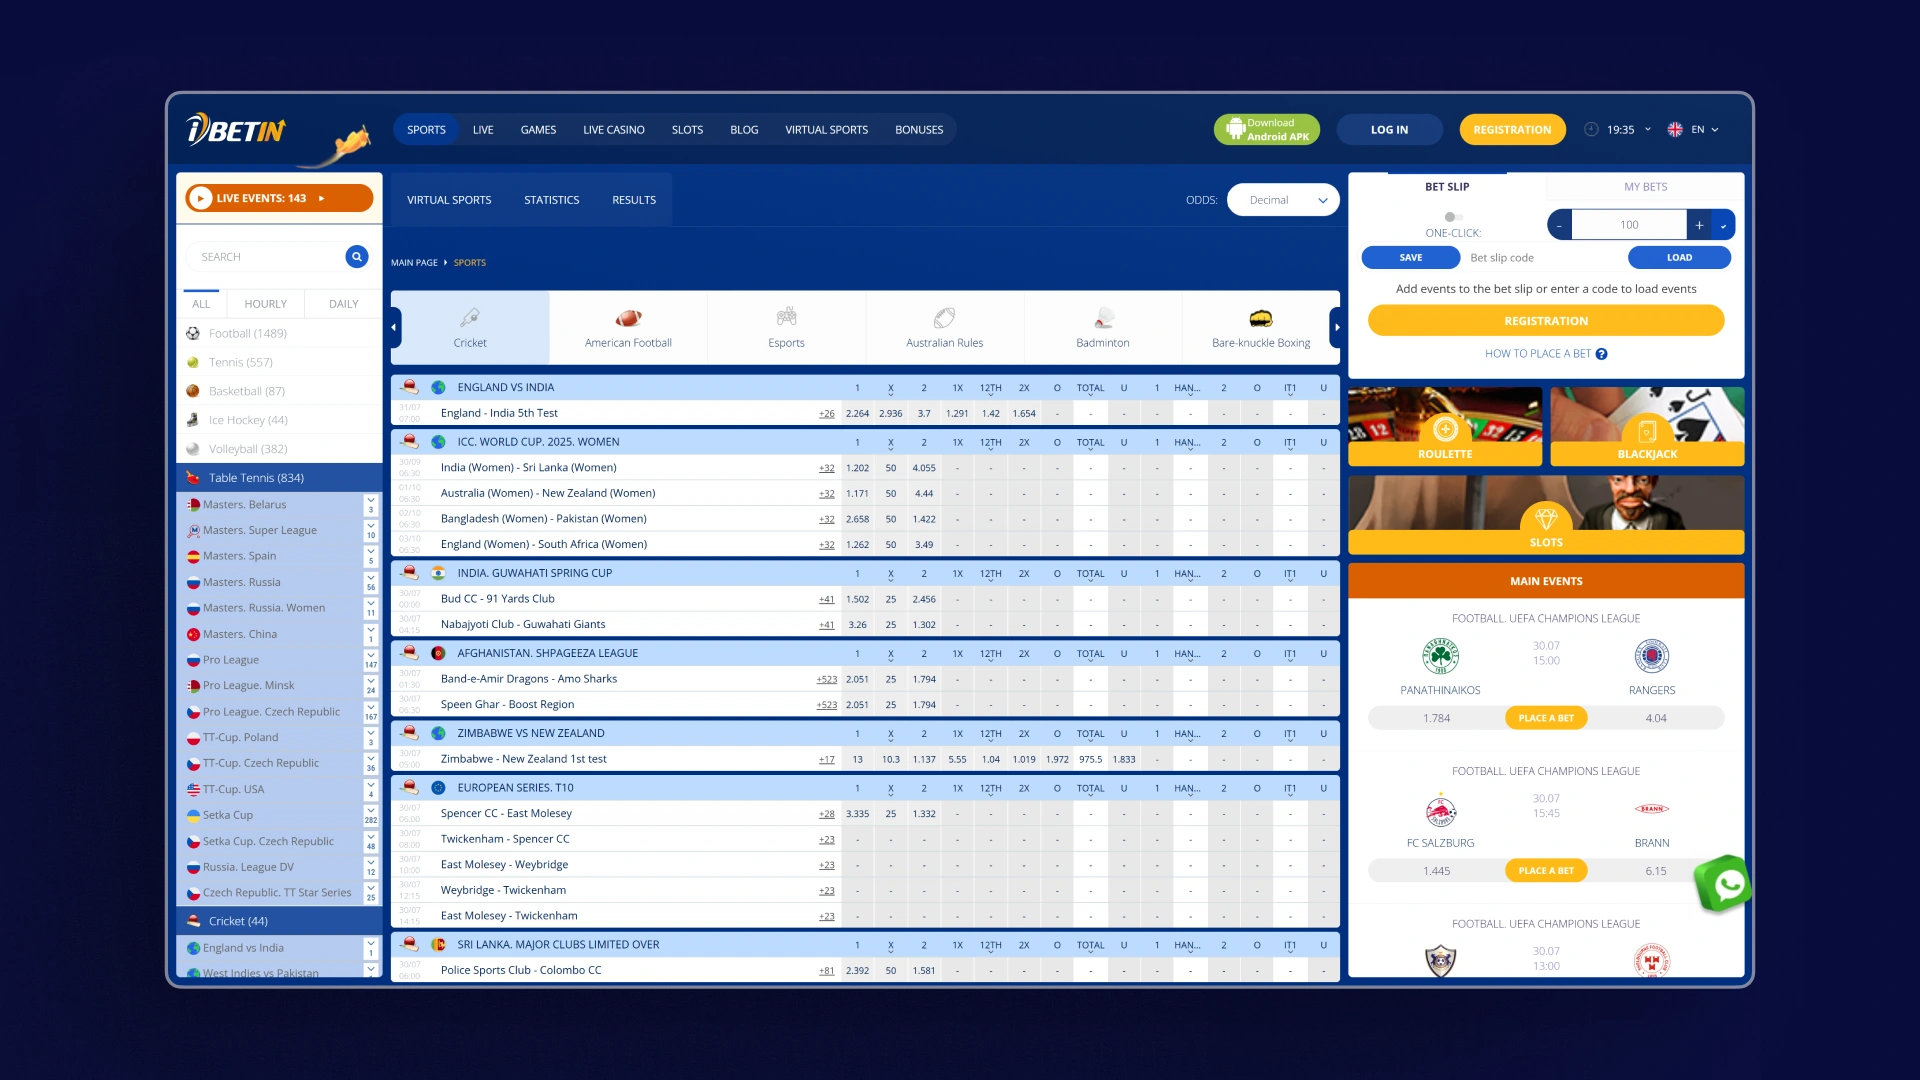1920x1080 pixels.
Task: Select the Badminton icon
Action: pos(1103,318)
